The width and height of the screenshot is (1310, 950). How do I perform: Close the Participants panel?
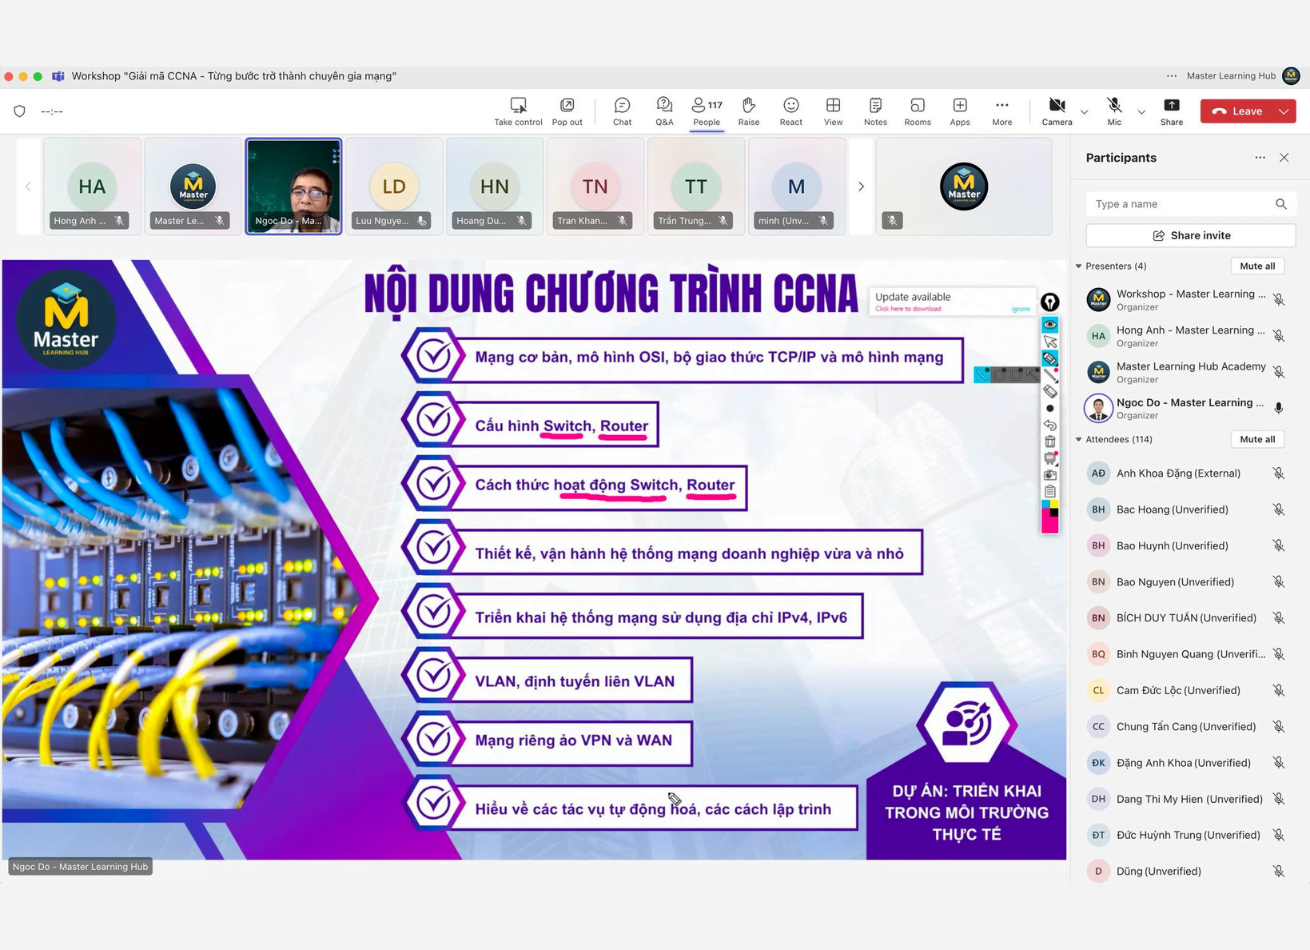1284,158
